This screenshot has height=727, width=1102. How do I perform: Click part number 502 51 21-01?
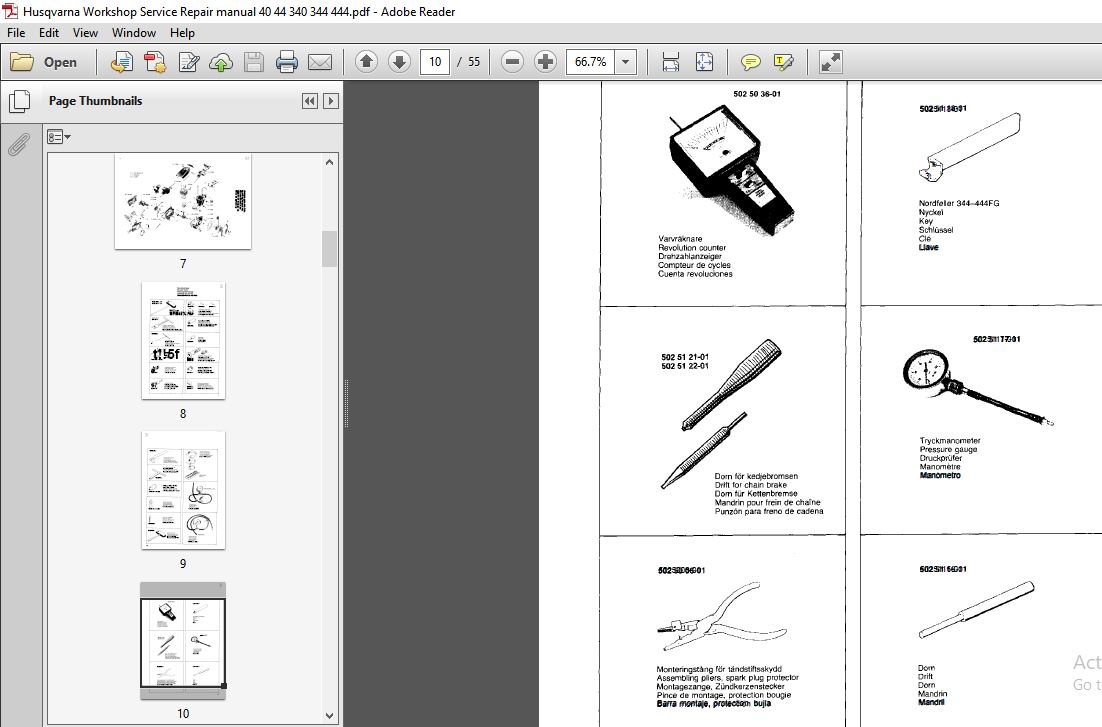(685, 357)
